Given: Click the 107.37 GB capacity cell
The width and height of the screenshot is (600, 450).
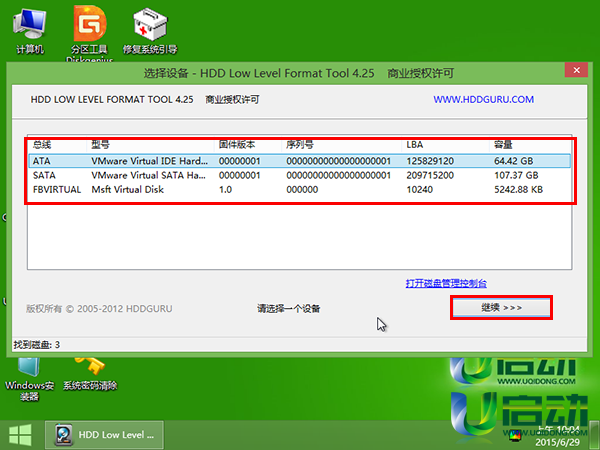Looking at the screenshot, I should tap(516, 175).
